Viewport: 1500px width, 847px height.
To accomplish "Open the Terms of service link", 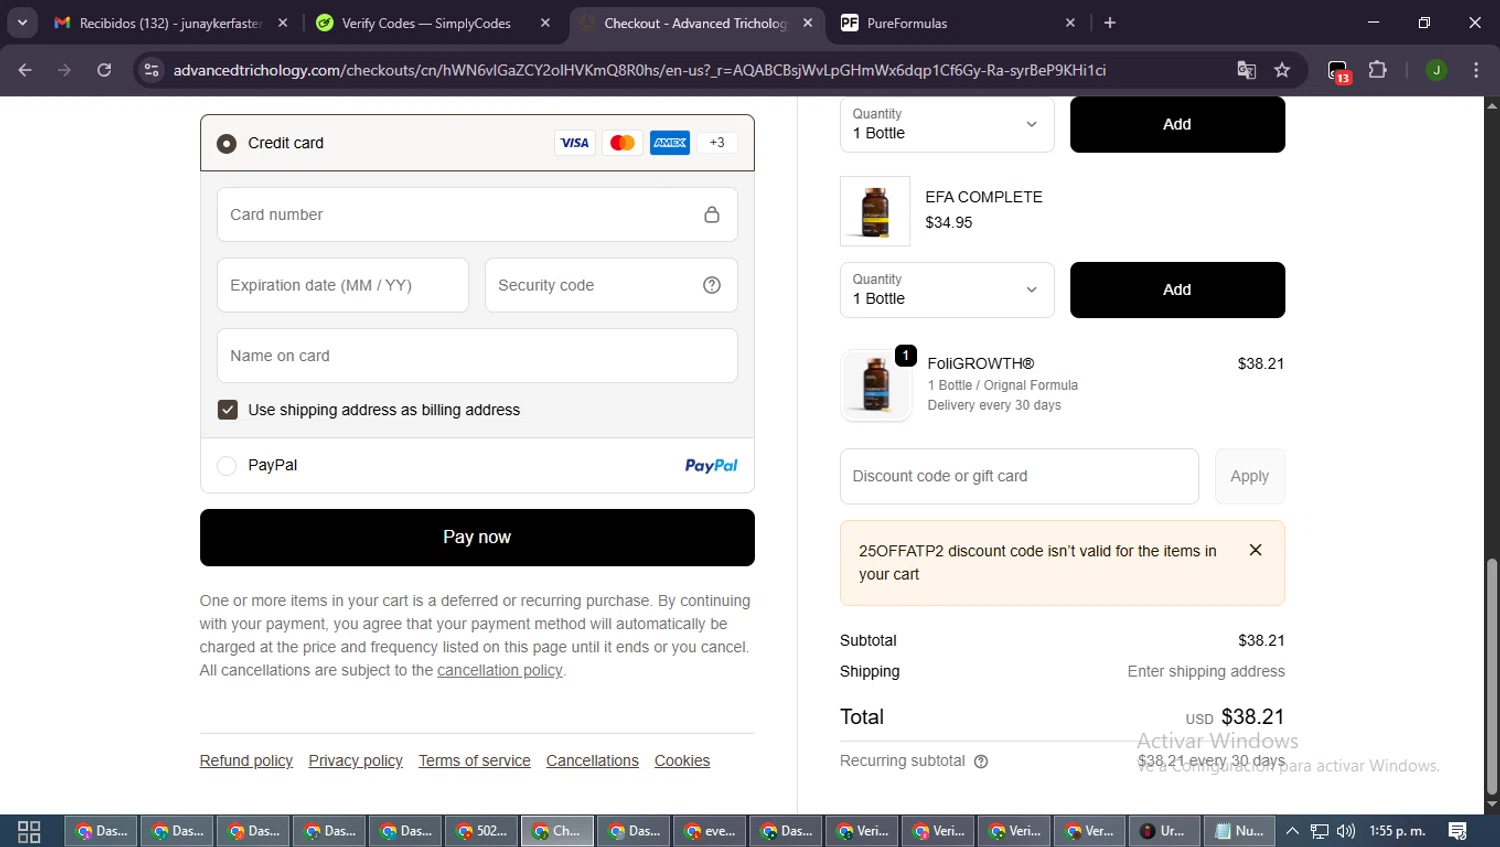I will (x=474, y=761).
